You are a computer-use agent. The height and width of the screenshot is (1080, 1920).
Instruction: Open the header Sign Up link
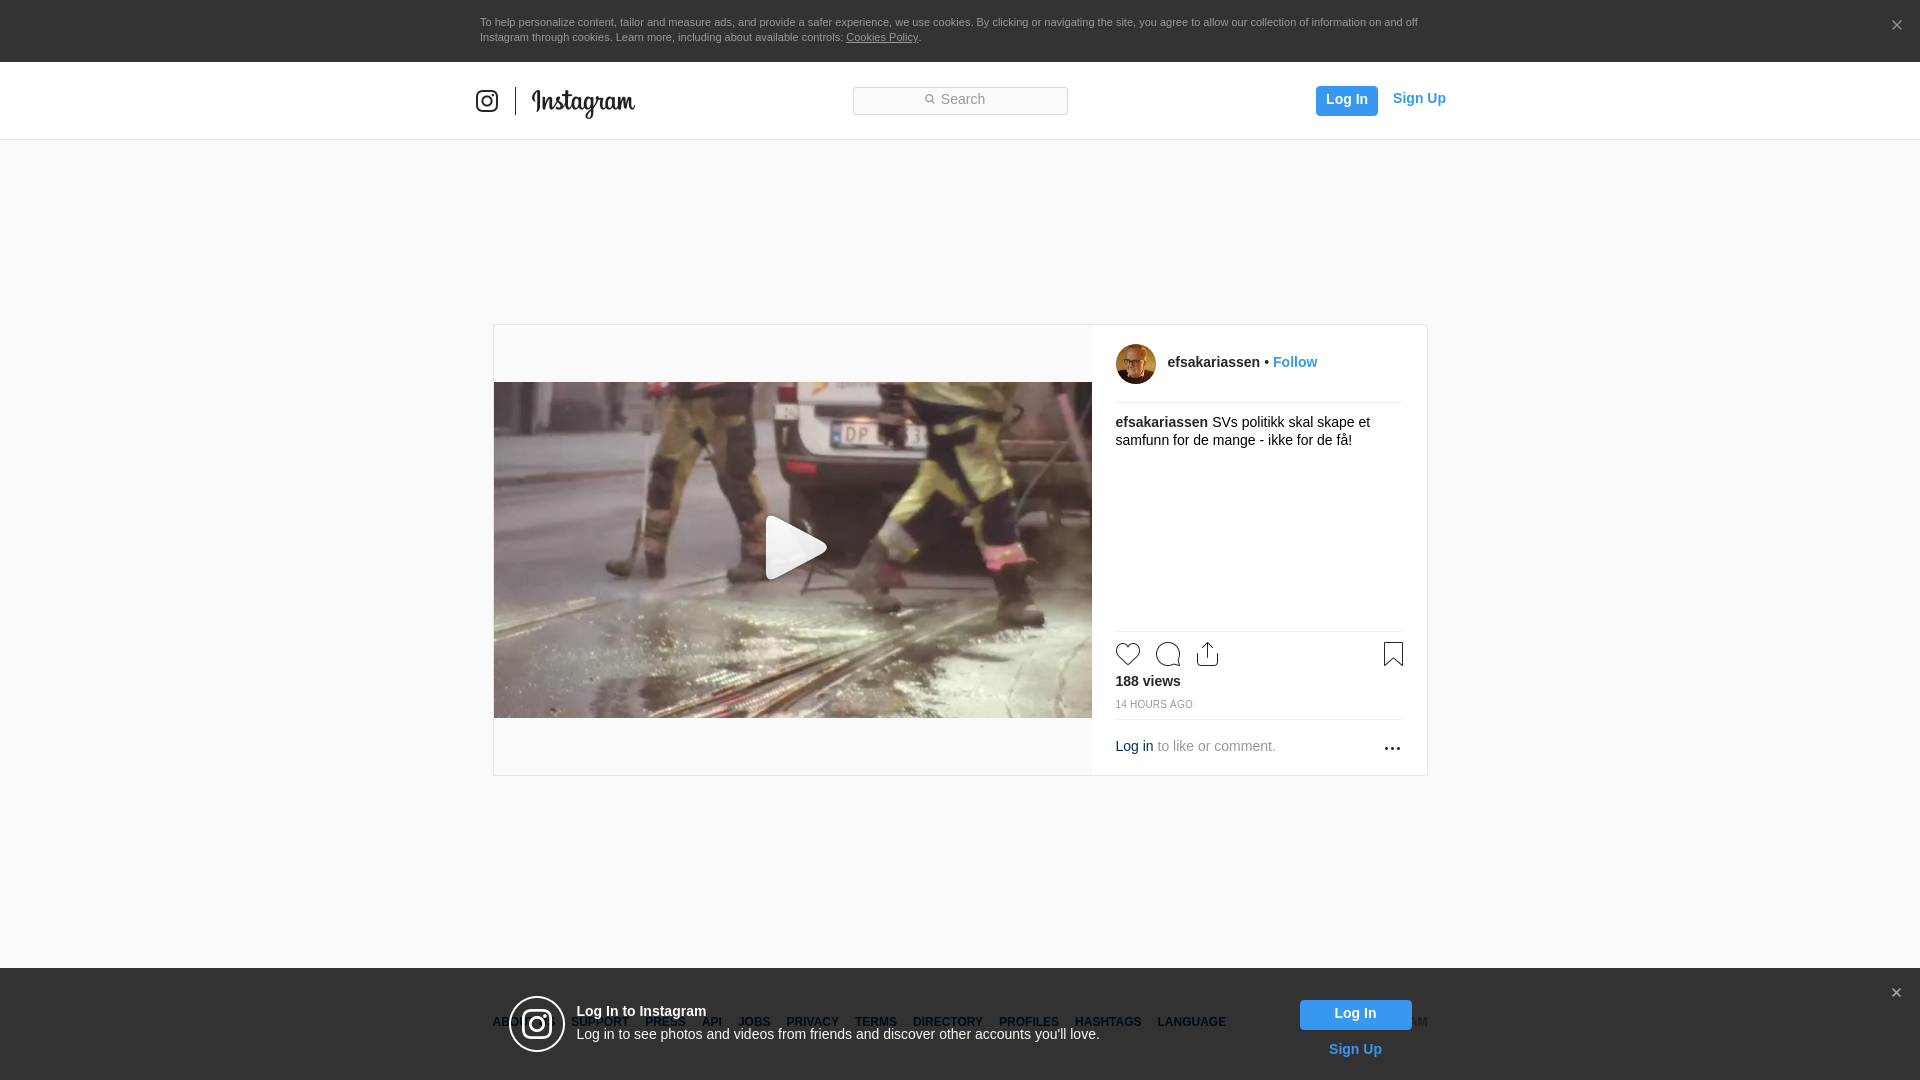click(1419, 98)
